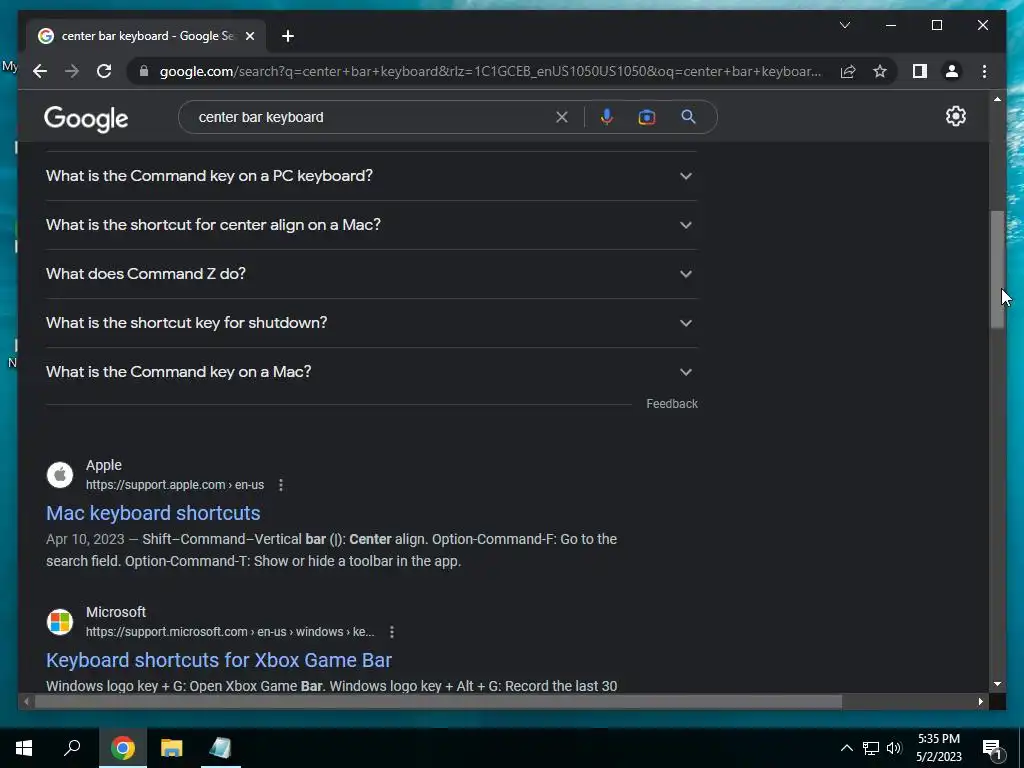Click the scroll right arrow
The image size is (1024, 768).
click(x=981, y=702)
